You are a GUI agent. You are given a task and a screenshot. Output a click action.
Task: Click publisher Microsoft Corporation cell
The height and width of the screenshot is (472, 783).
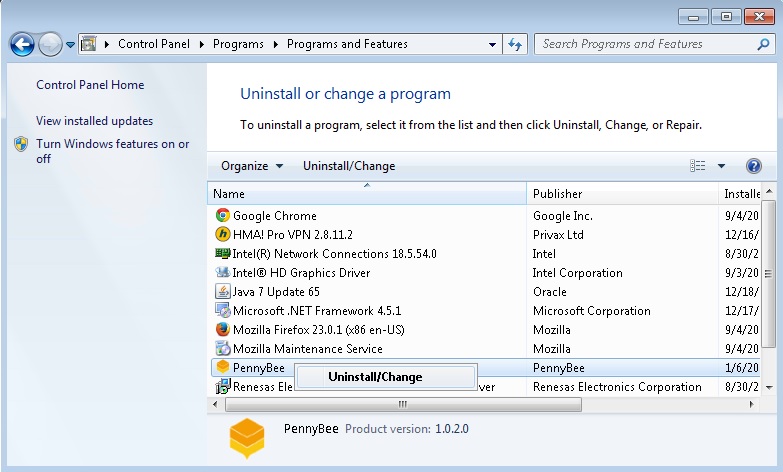[592, 311]
